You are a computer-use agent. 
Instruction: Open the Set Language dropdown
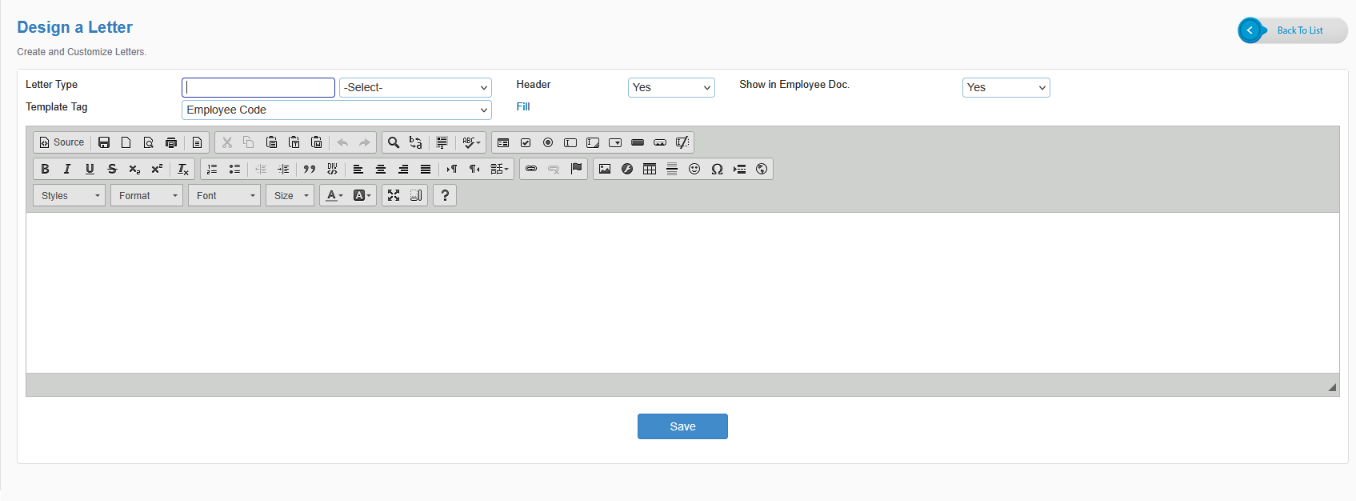point(500,169)
